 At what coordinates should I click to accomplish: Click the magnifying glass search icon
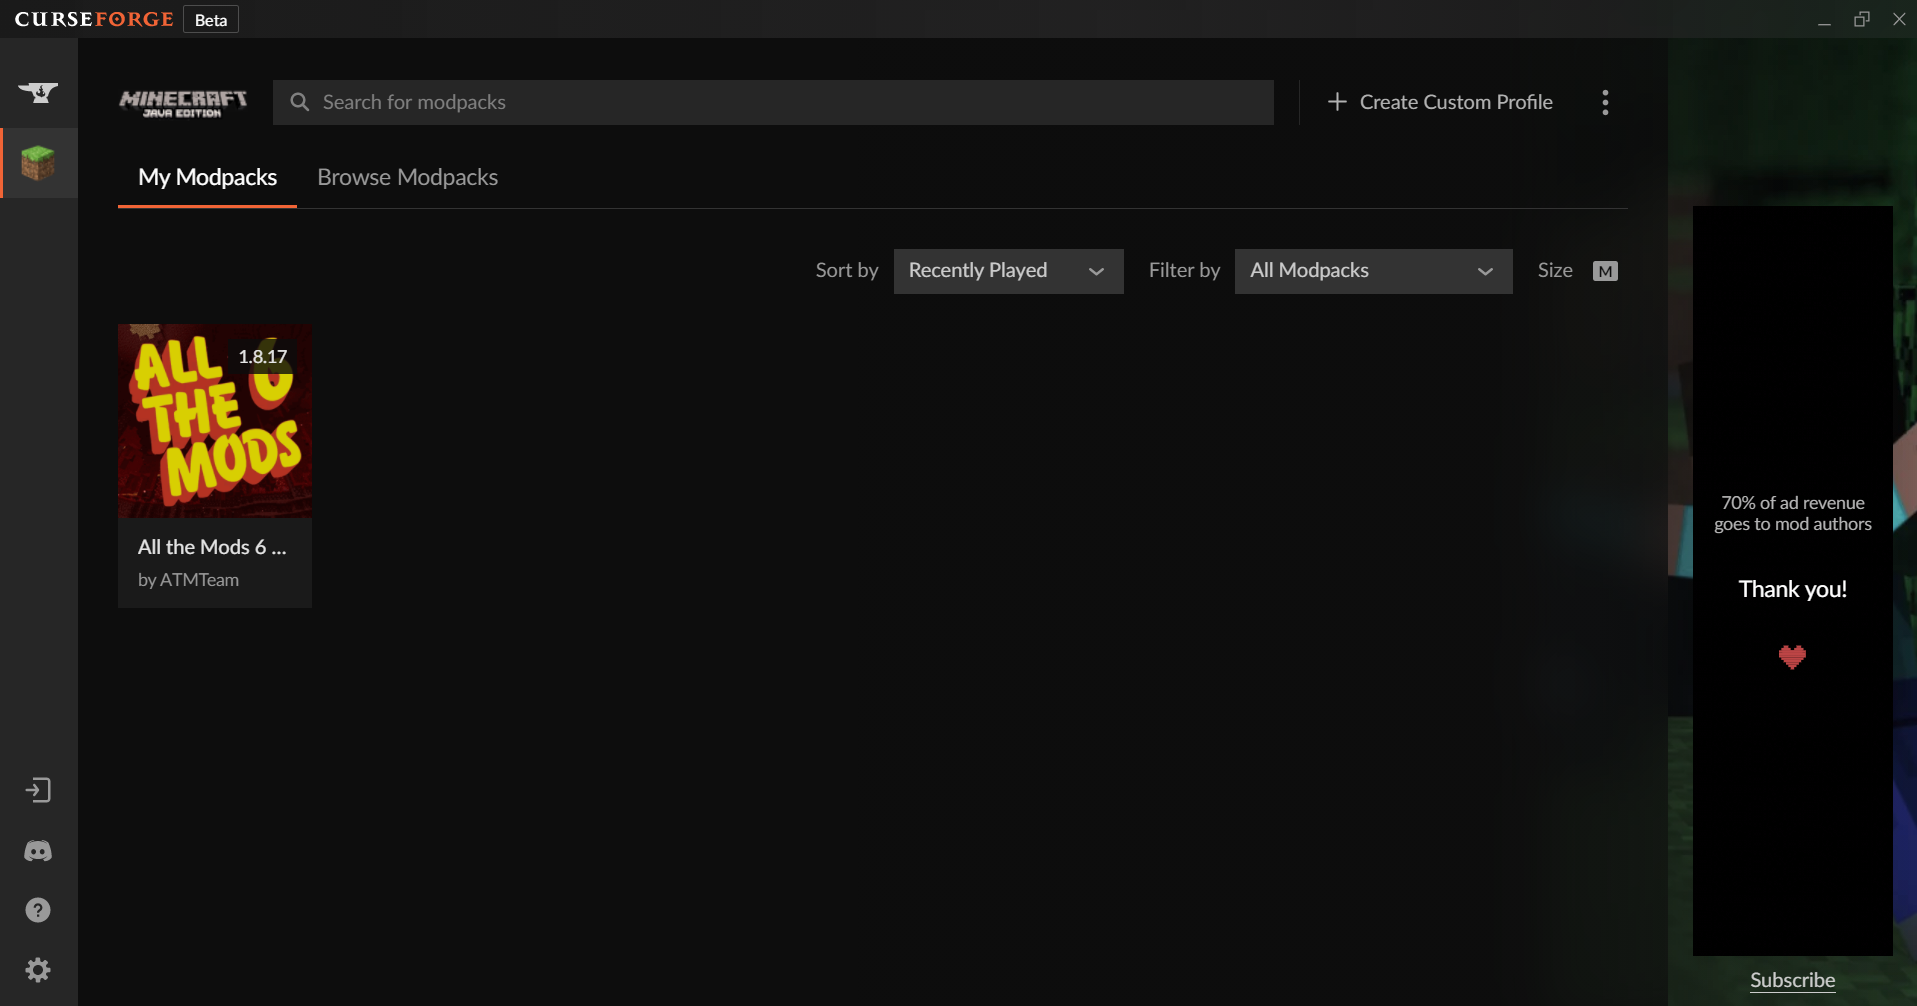[x=299, y=102]
